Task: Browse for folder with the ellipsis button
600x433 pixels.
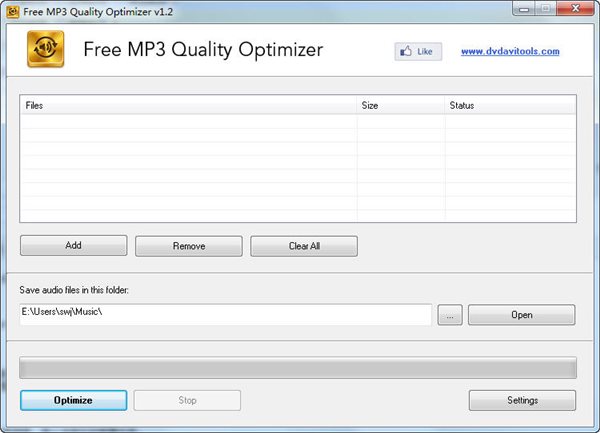Action: coord(450,315)
